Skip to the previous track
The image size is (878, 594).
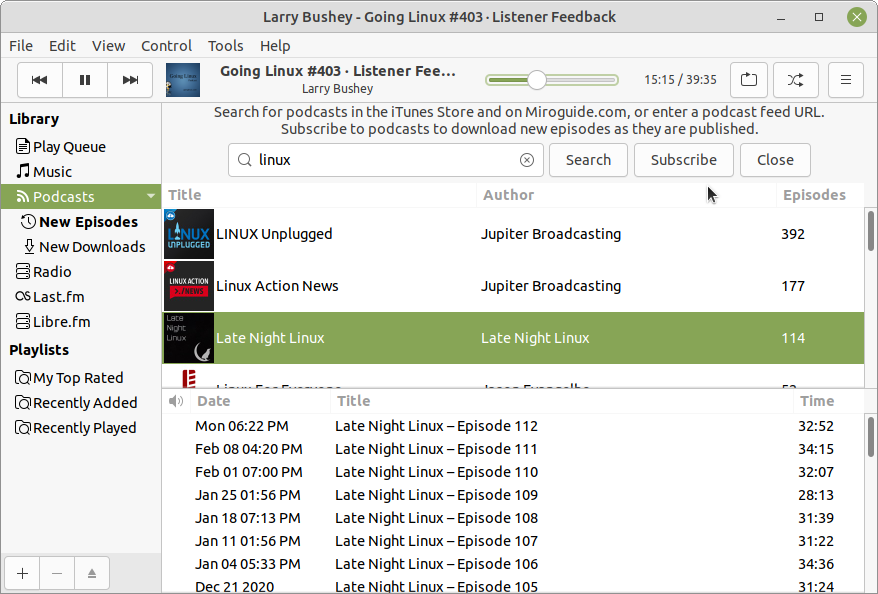click(x=40, y=80)
